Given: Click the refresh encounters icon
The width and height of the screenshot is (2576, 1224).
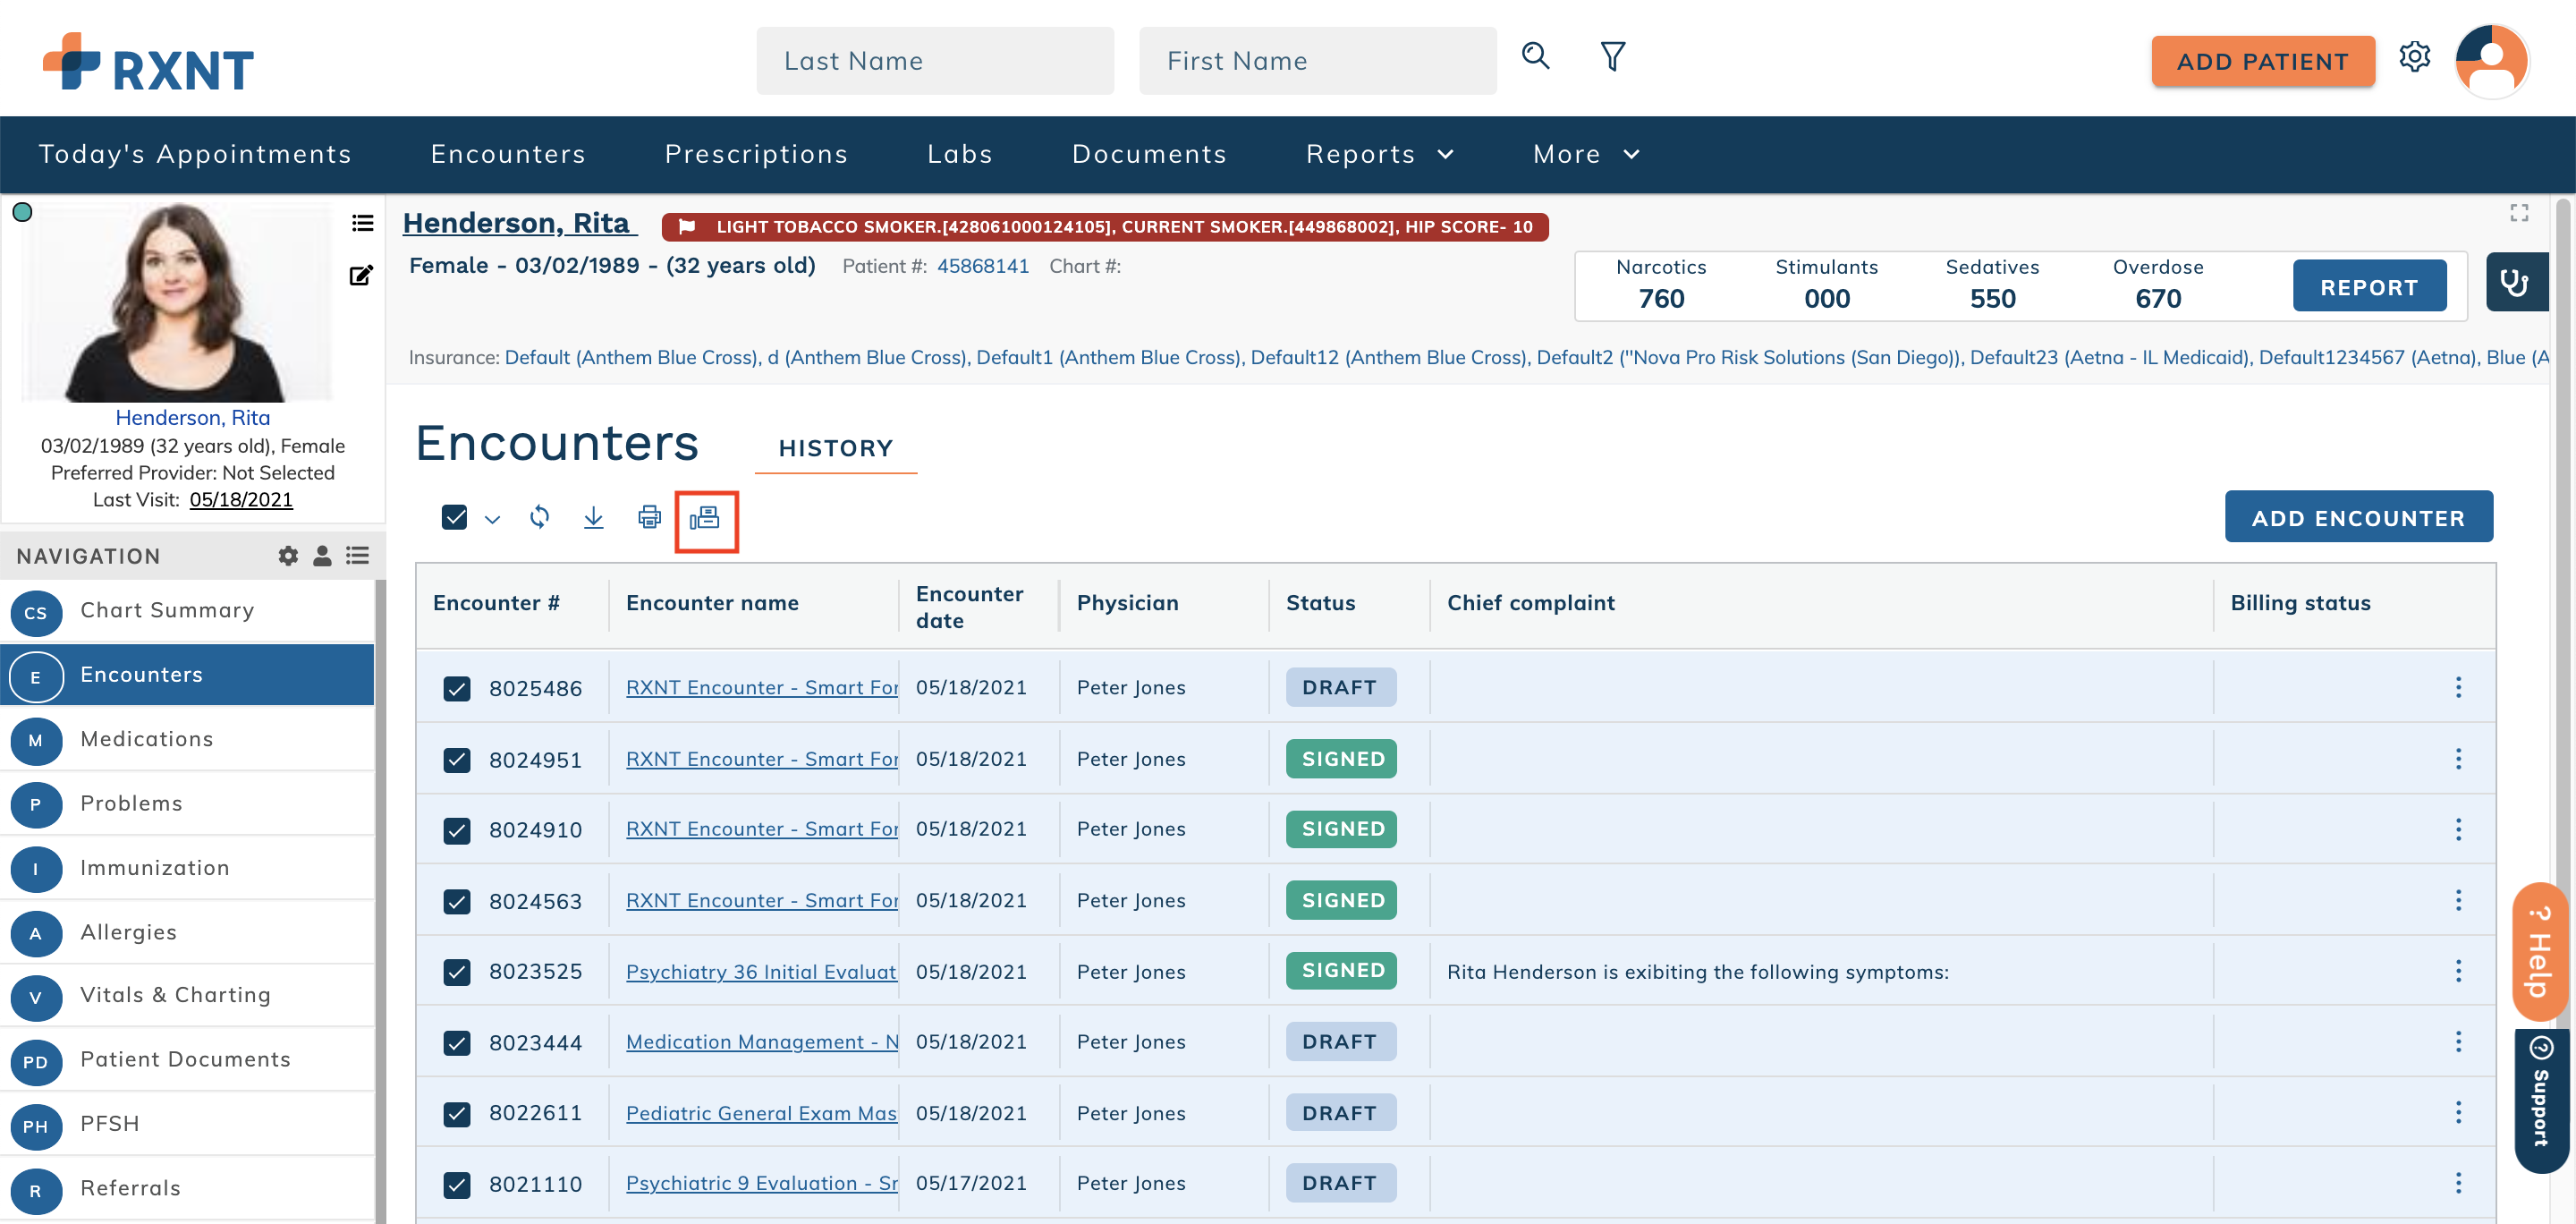Looking at the screenshot, I should tap(539, 517).
